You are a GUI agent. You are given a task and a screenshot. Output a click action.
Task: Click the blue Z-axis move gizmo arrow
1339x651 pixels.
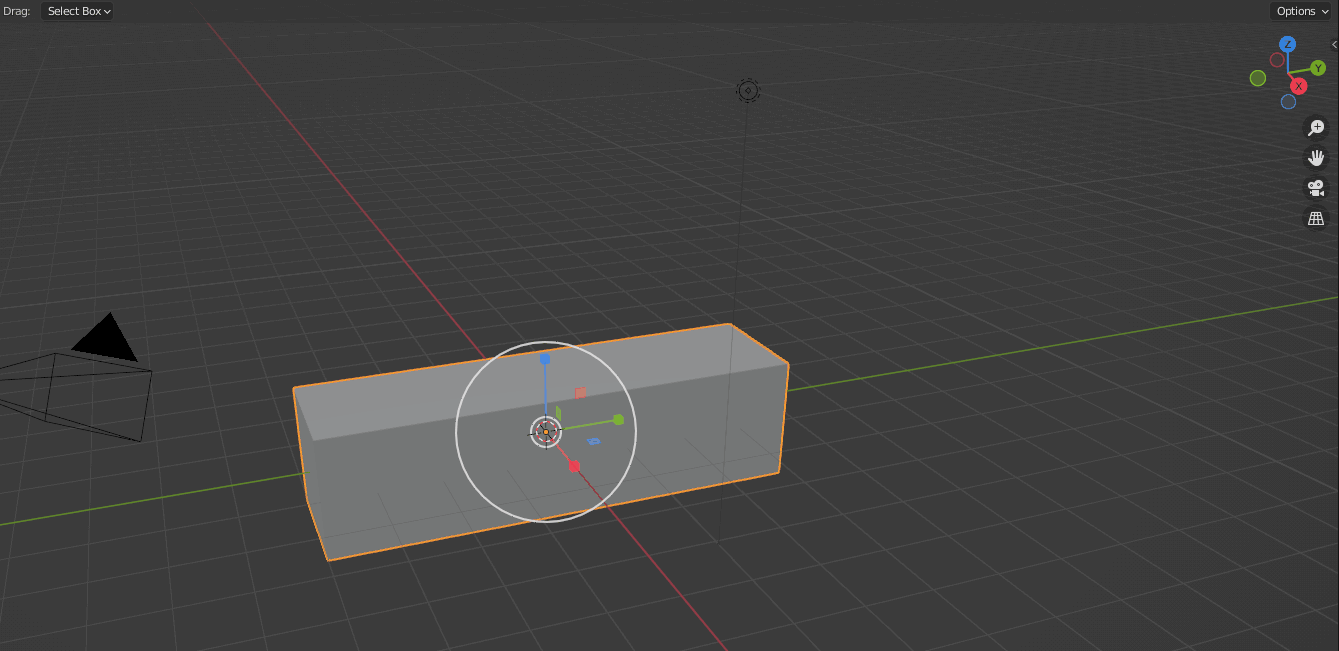point(546,358)
